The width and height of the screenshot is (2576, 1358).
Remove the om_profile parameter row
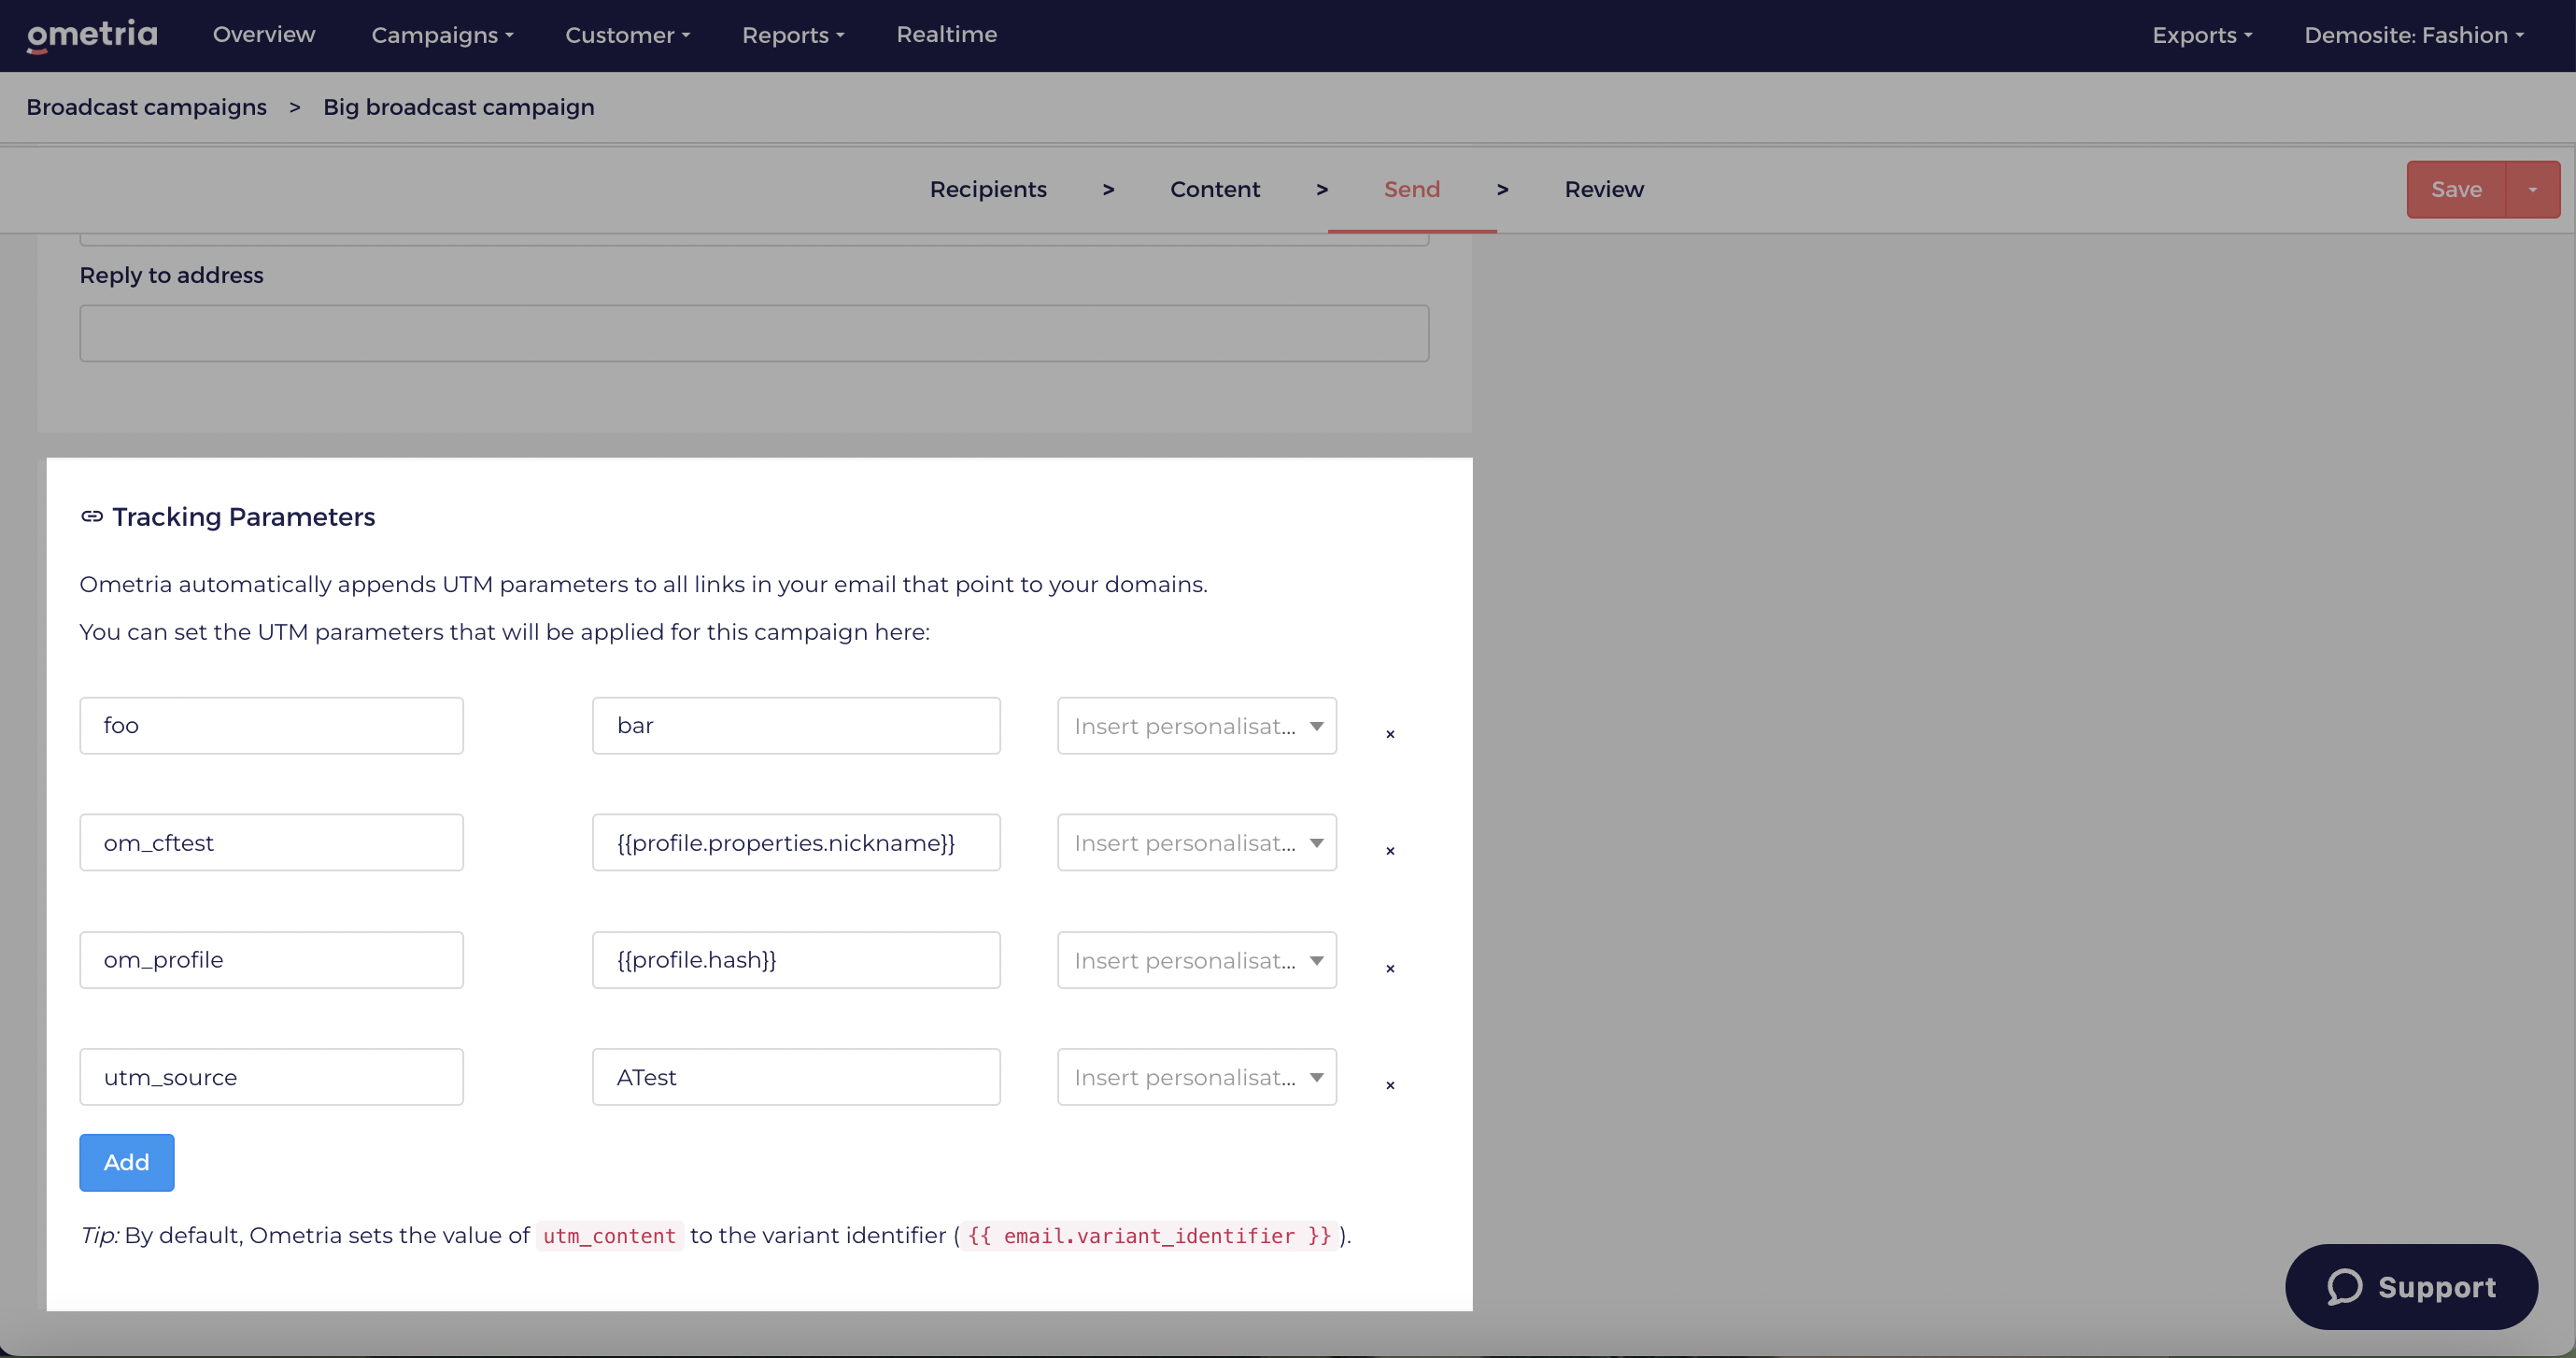(x=1390, y=968)
